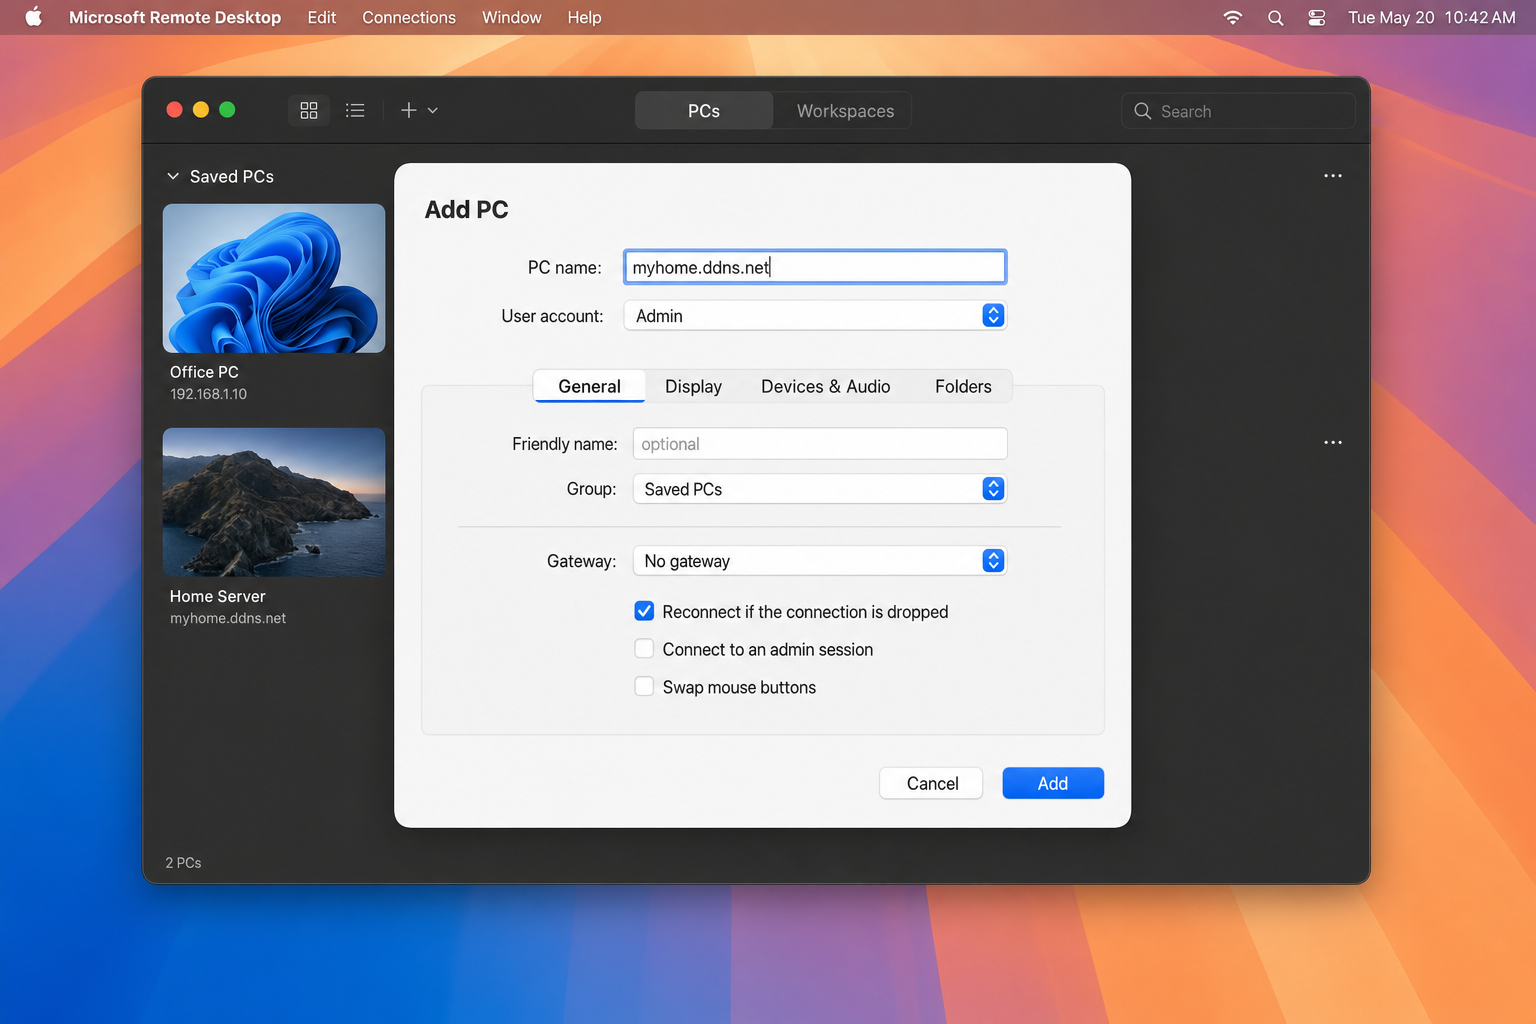The height and width of the screenshot is (1024, 1536).
Task: Select the General tab
Action: (x=589, y=386)
